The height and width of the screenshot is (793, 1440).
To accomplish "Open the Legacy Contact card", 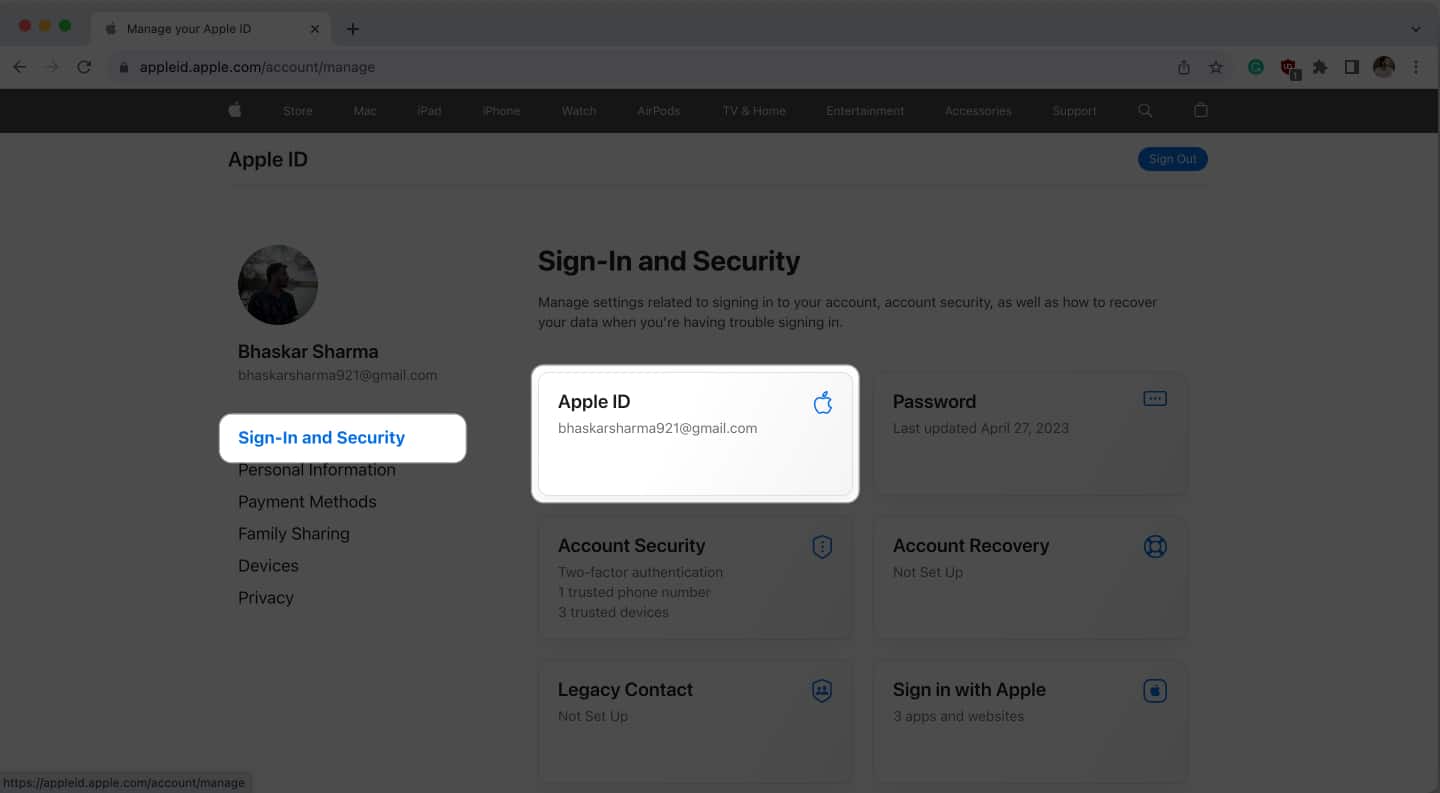I will (x=695, y=722).
